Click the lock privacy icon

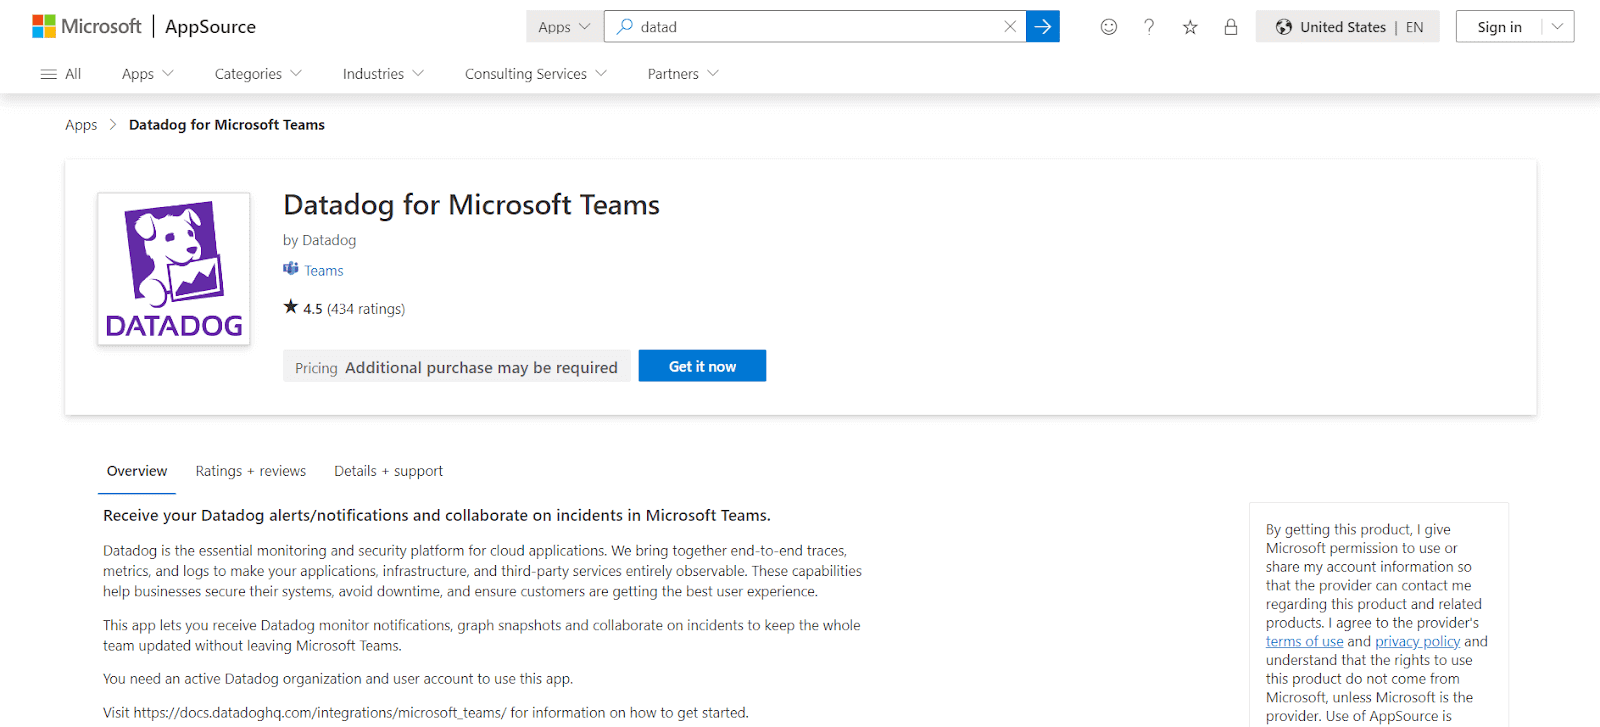[x=1231, y=27]
